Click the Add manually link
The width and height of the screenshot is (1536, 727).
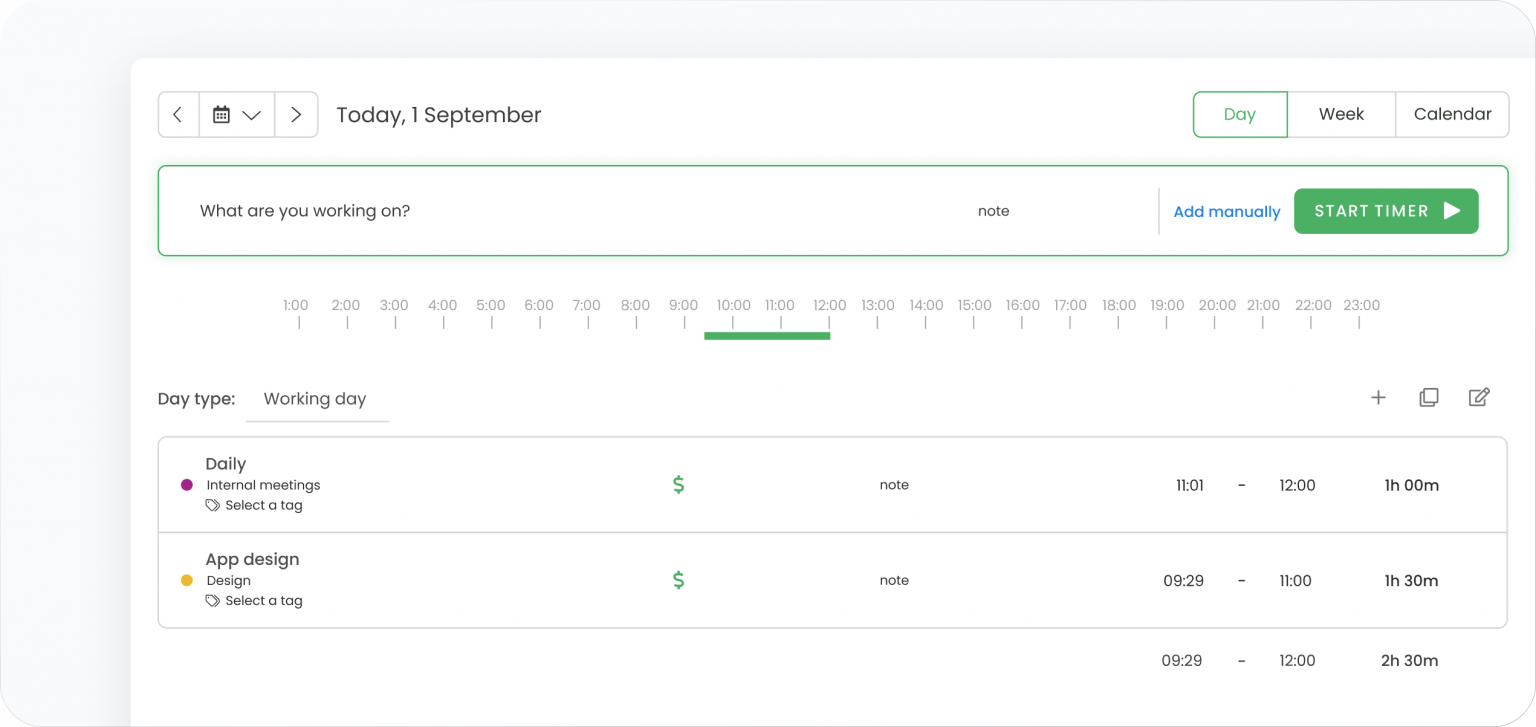(1226, 211)
